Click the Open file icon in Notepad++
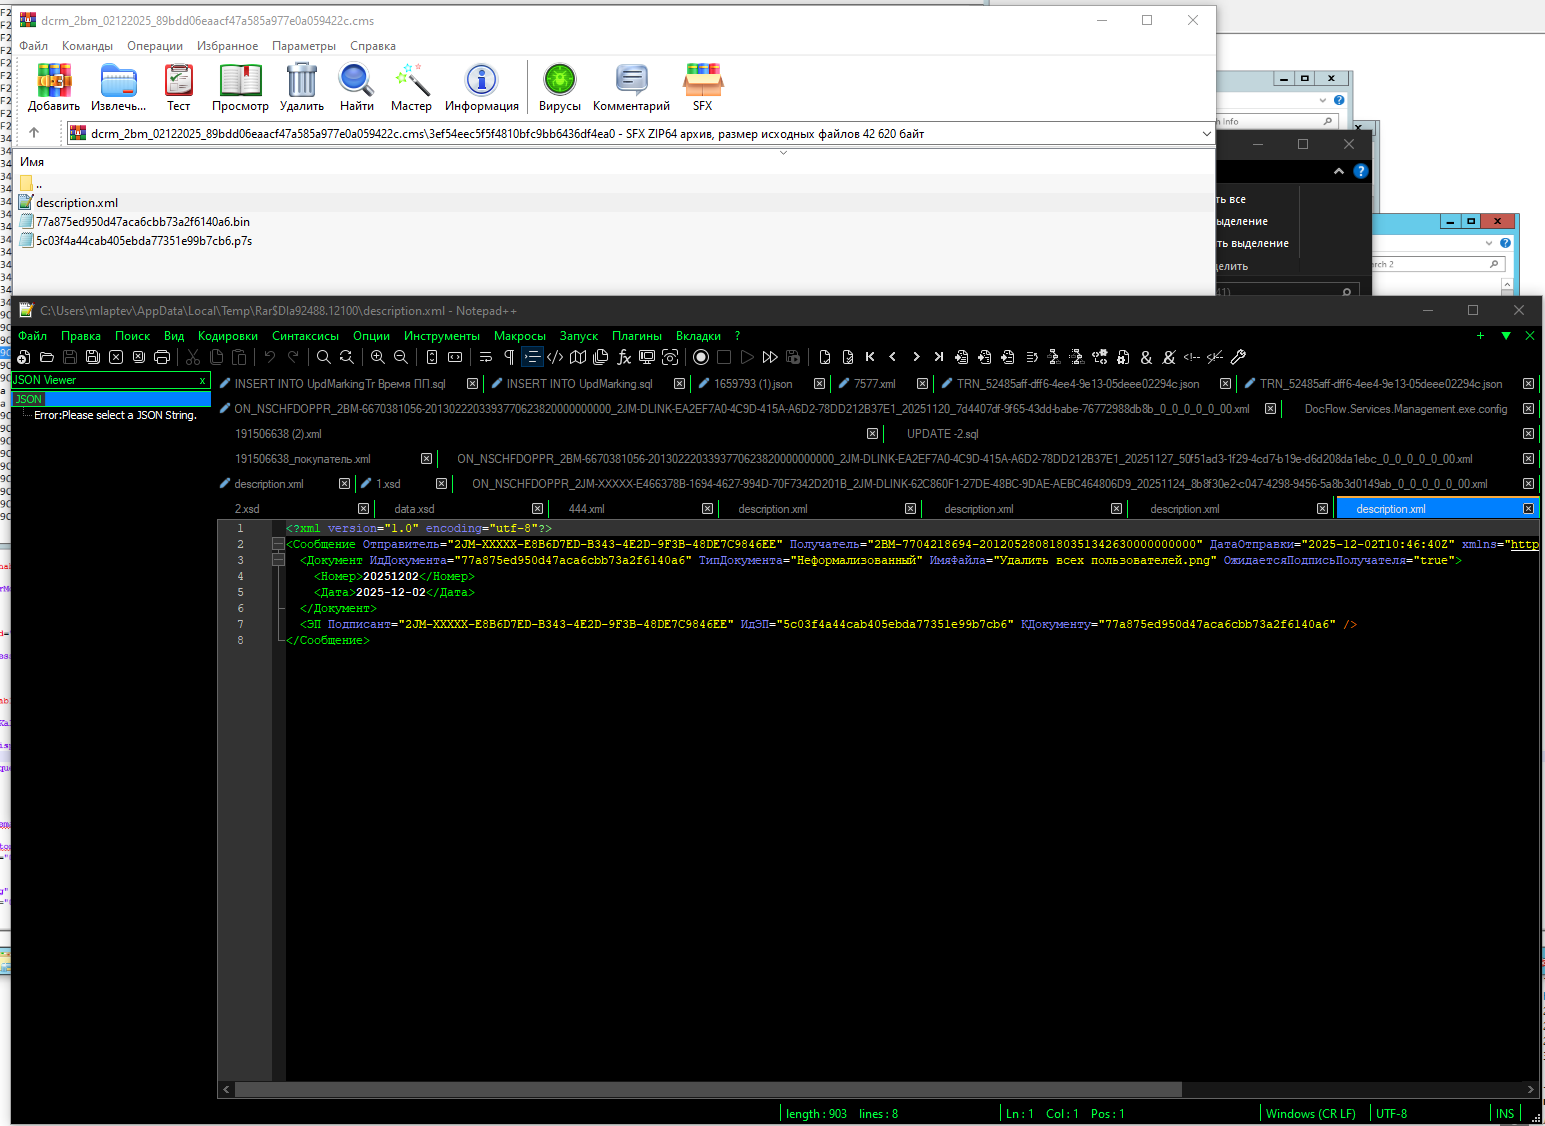Screen dimensions: 1545x1126 [47, 357]
